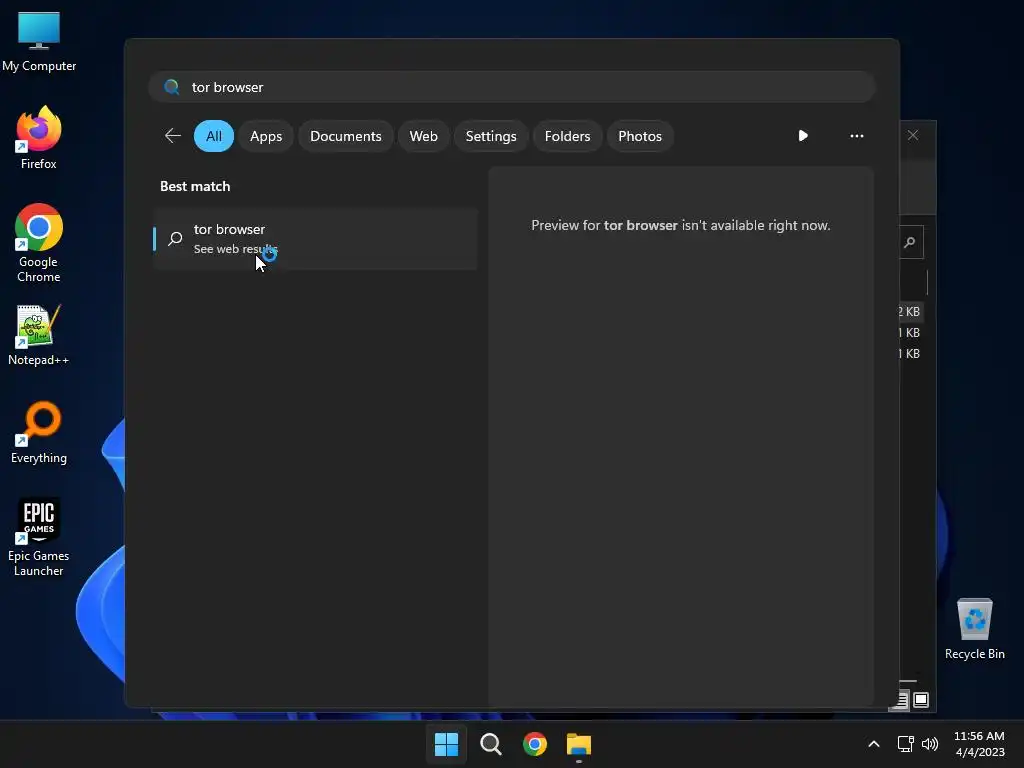Close the background File Explorer window
Image resolution: width=1024 pixels, height=768 pixels.
(913, 135)
